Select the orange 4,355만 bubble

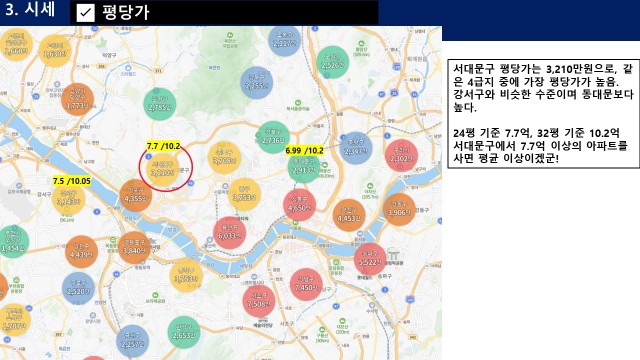pyautogui.click(x=136, y=196)
